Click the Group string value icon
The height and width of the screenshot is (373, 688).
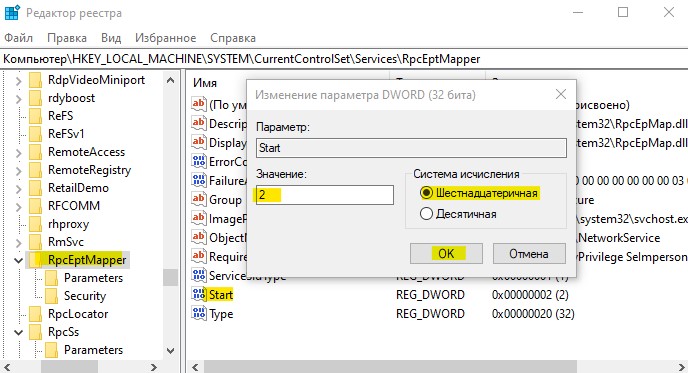[x=199, y=199]
